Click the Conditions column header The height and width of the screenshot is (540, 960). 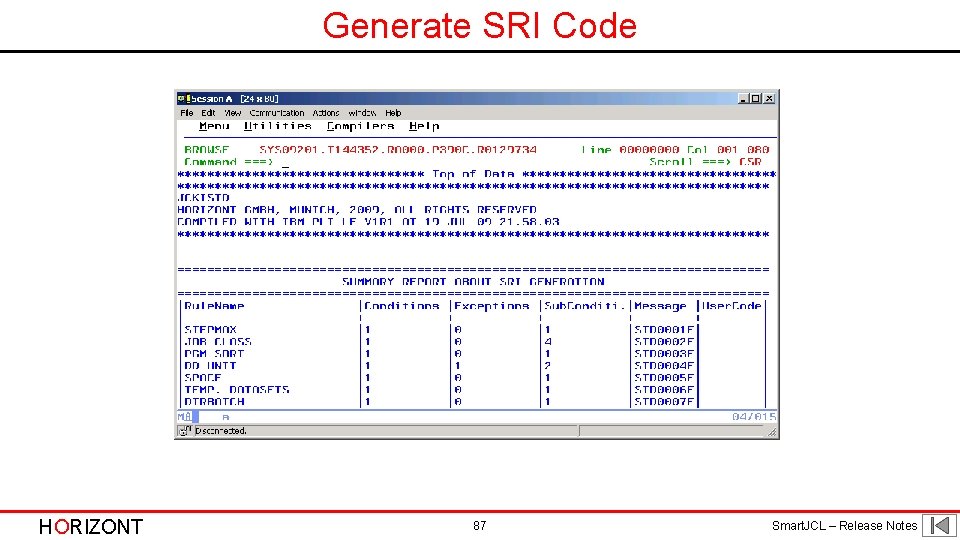click(402, 306)
